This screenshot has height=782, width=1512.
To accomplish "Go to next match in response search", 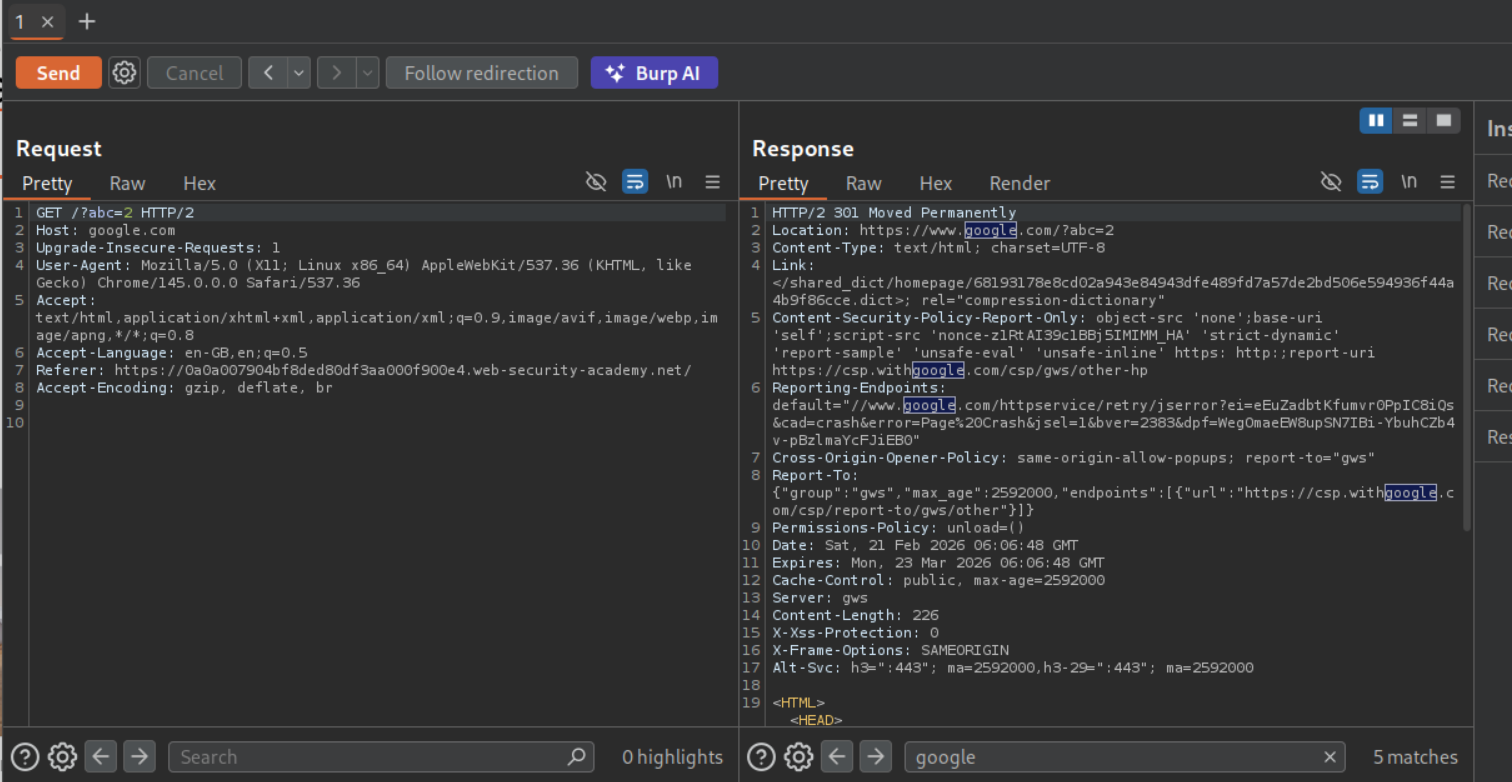I will pos(875,757).
